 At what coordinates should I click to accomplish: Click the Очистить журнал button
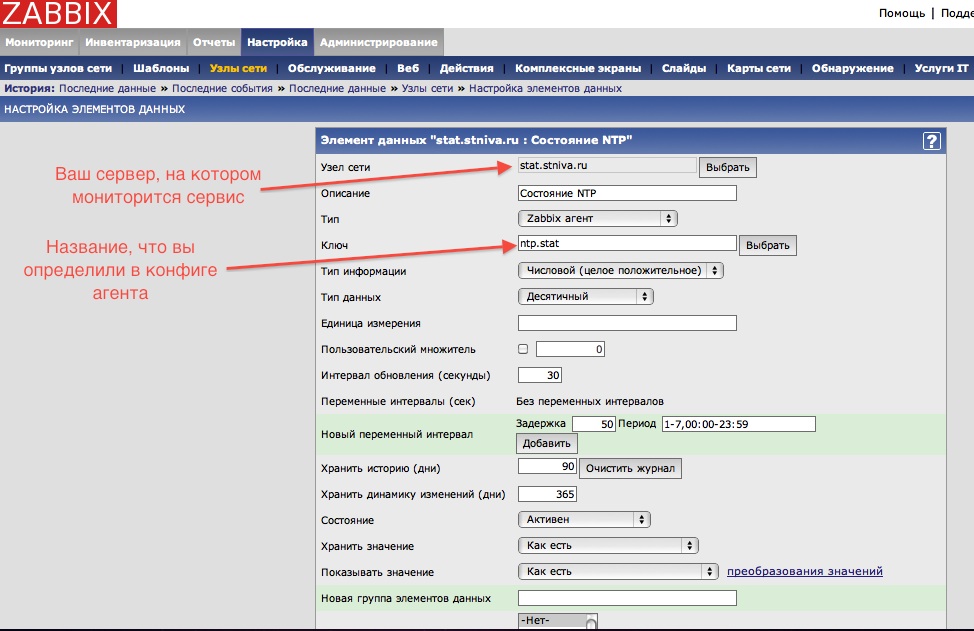pos(632,468)
